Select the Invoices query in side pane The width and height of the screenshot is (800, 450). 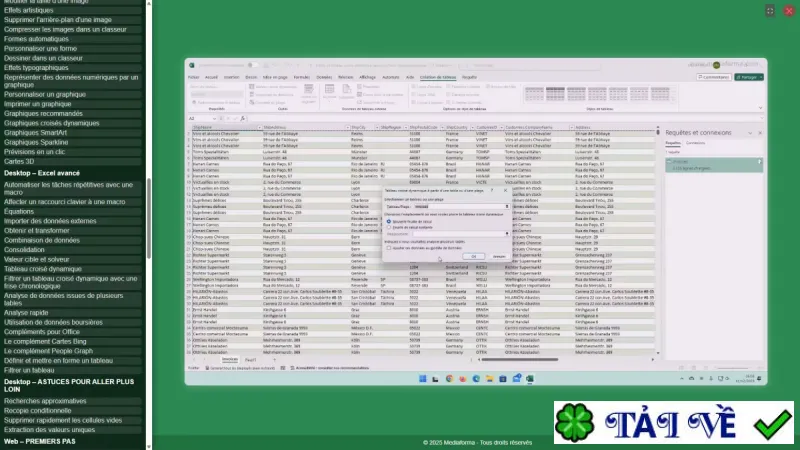coord(714,165)
